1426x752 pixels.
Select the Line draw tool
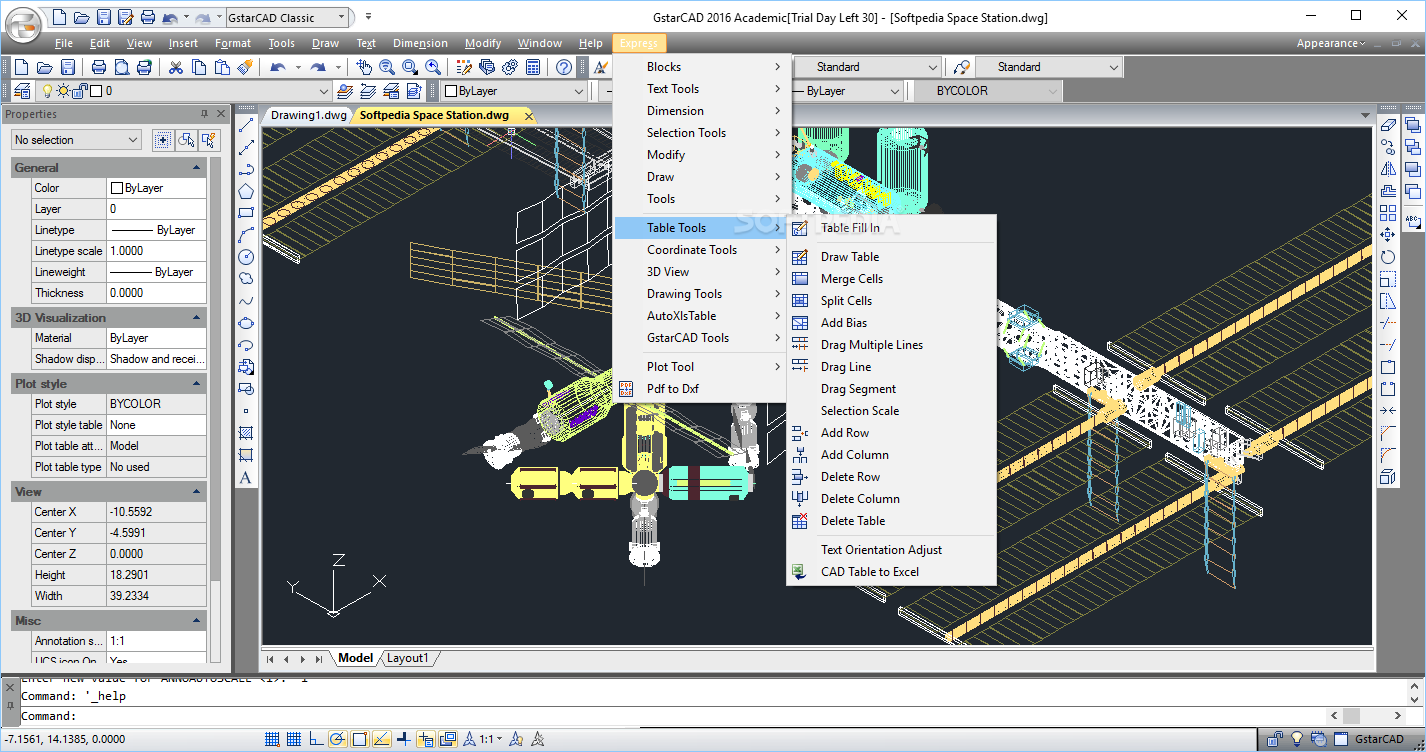[246, 125]
